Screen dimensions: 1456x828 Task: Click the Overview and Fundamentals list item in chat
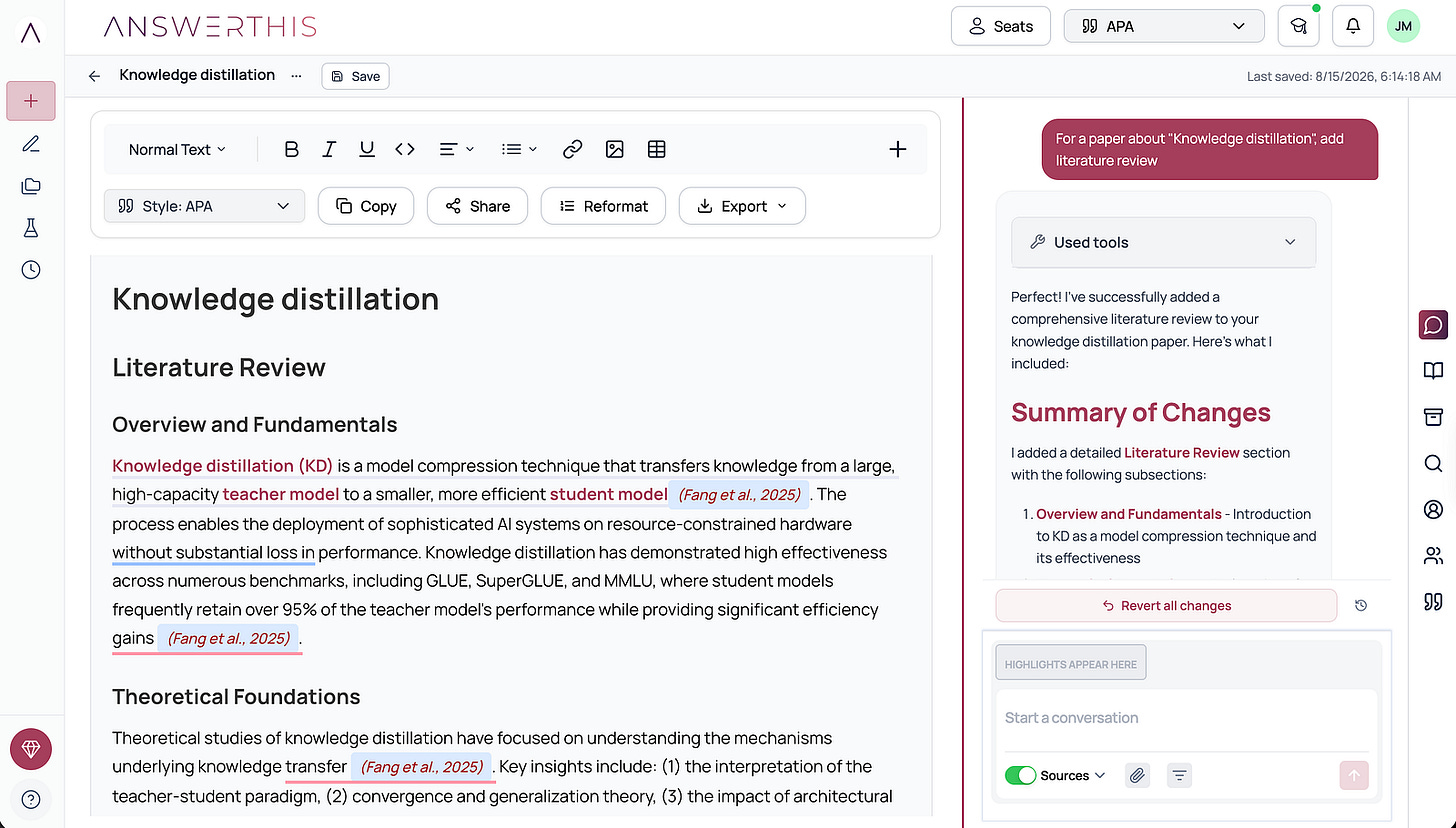coord(1128,514)
